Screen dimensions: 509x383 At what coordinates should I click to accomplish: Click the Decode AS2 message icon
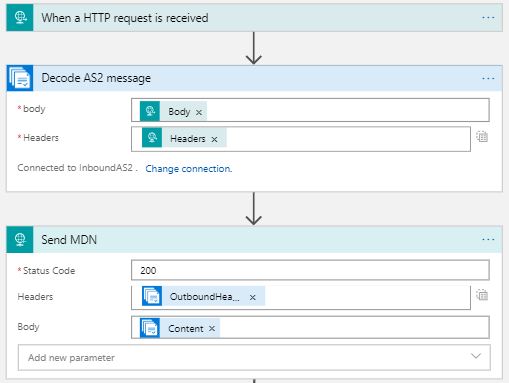click(x=20, y=78)
